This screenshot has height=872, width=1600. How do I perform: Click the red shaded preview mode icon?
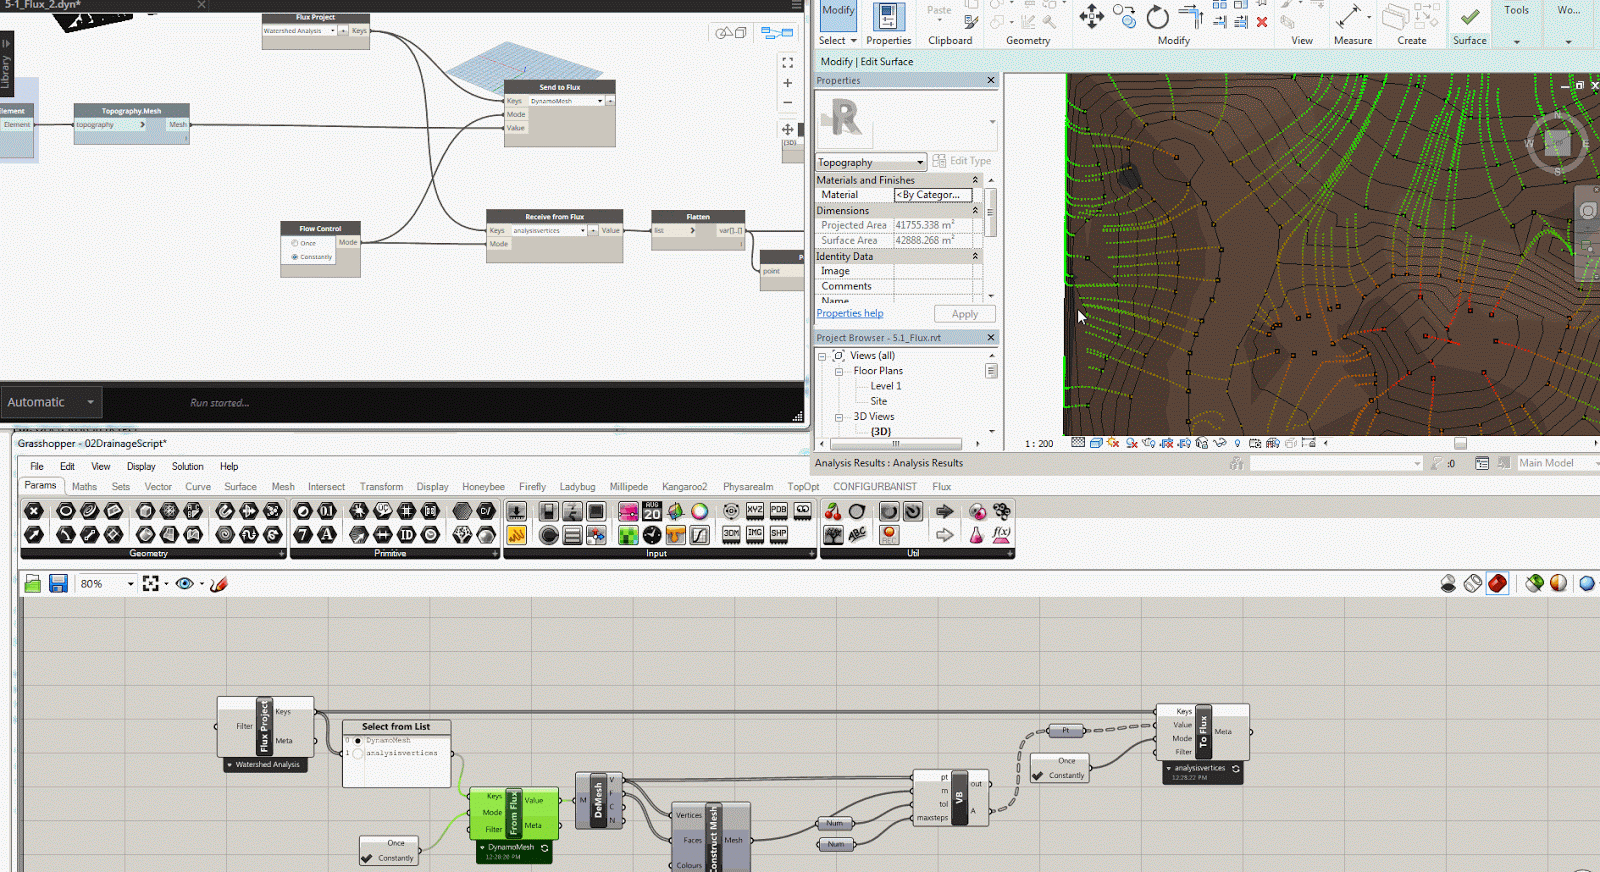click(x=1497, y=583)
